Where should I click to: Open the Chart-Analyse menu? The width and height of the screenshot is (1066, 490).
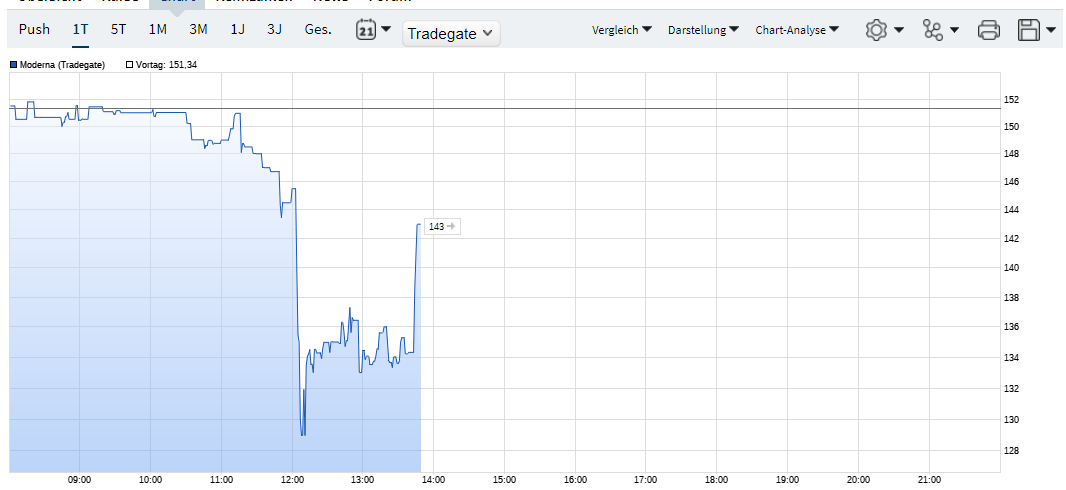click(x=797, y=30)
